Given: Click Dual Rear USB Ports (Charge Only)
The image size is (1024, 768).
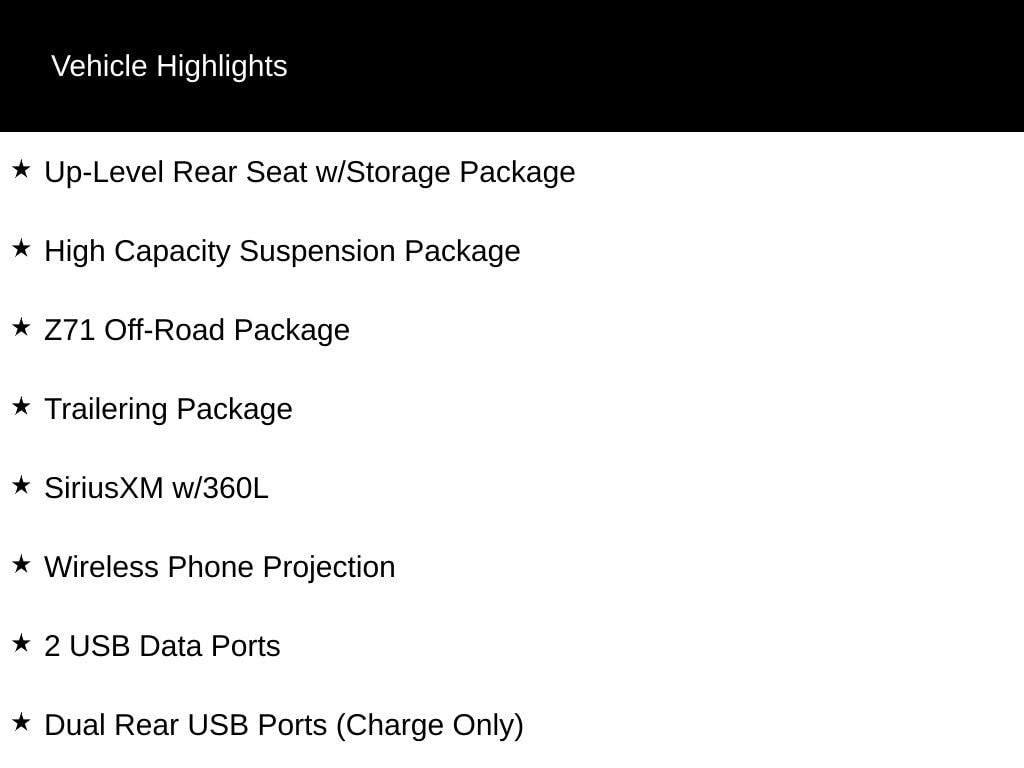Looking at the screenshot, I should [x=284, y=726].
